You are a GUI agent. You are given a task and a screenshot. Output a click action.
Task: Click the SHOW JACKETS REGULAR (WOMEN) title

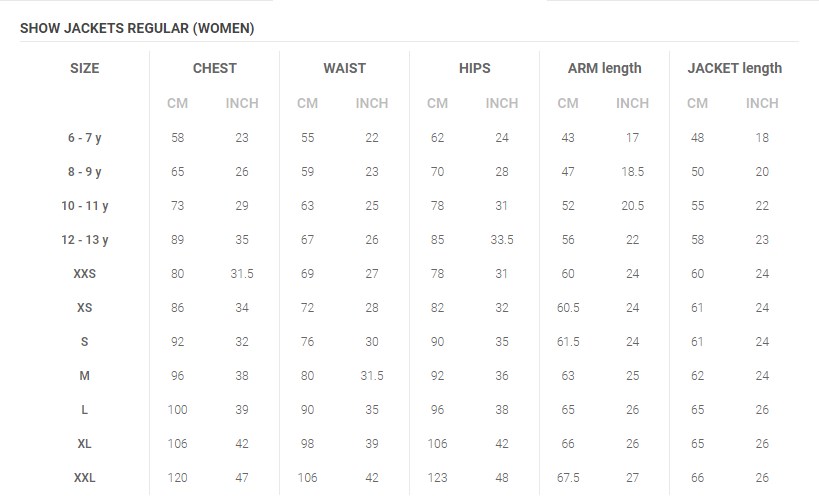[137, 28]
